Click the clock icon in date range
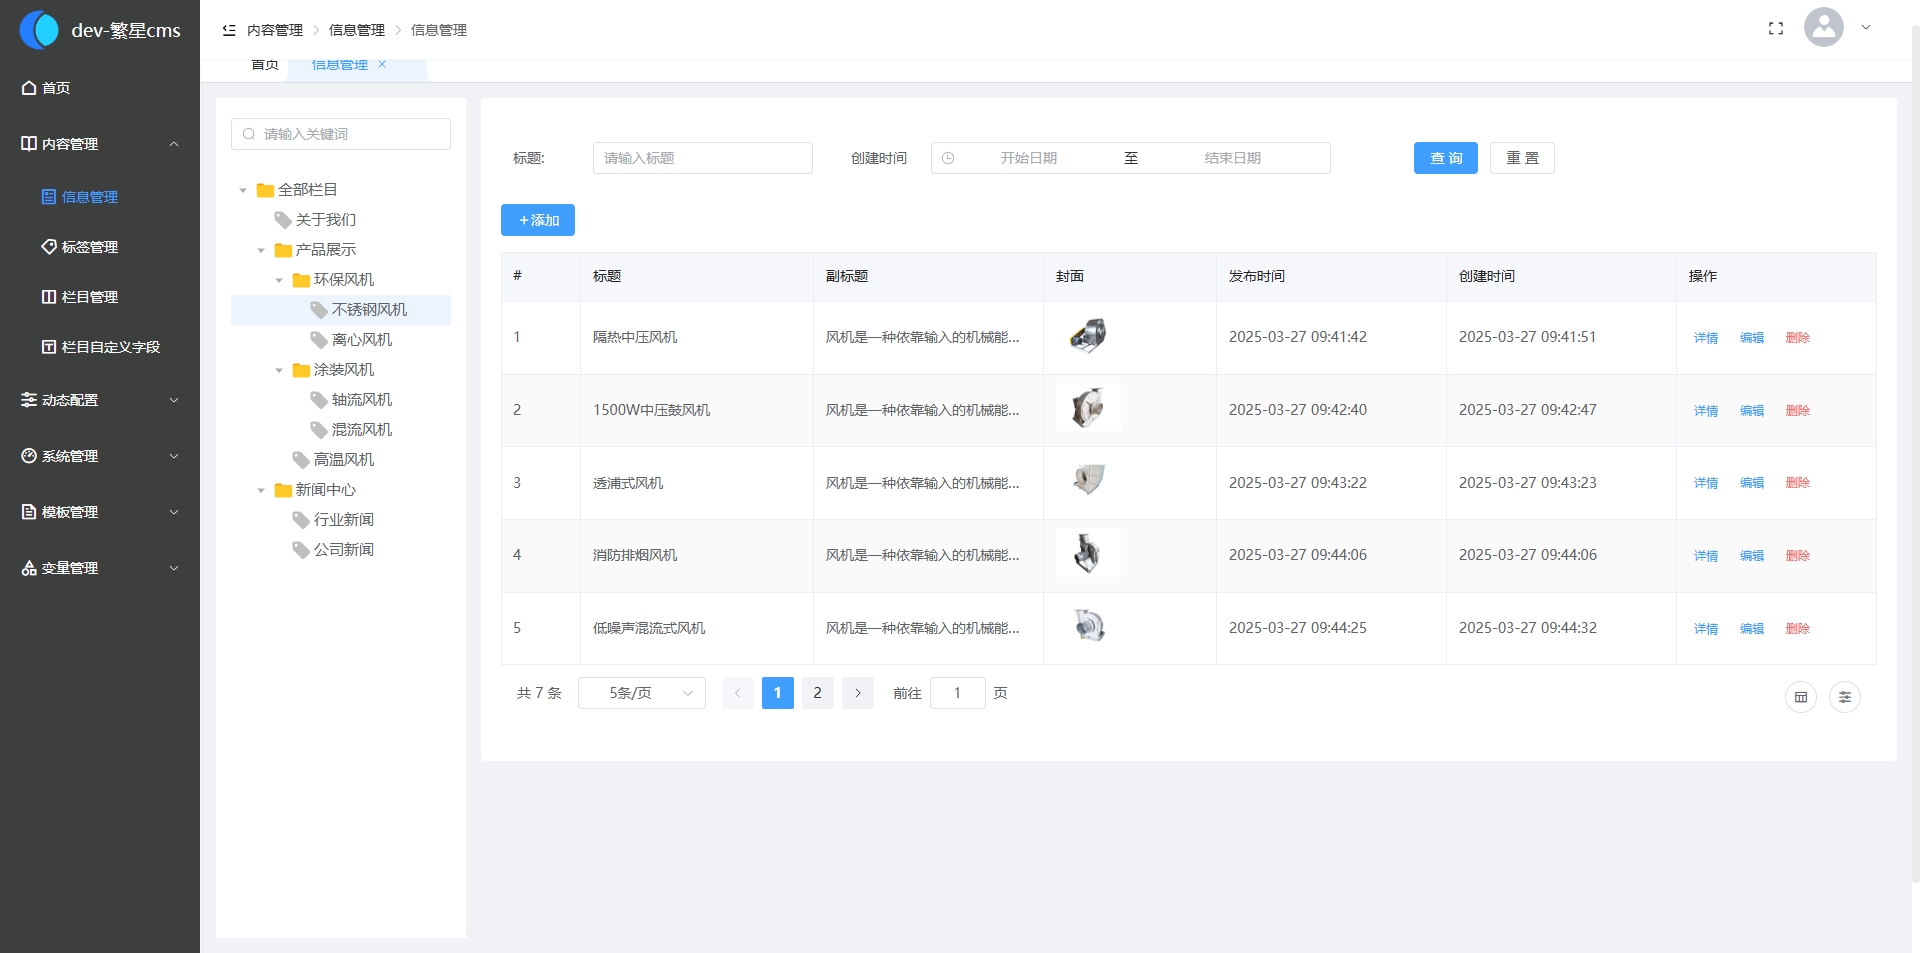The height and width of the screenshot is (953, 1920). click(948, 158)
